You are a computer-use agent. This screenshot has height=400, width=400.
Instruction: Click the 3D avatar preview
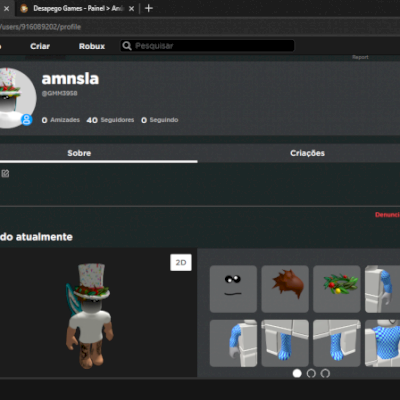[90, 315]
